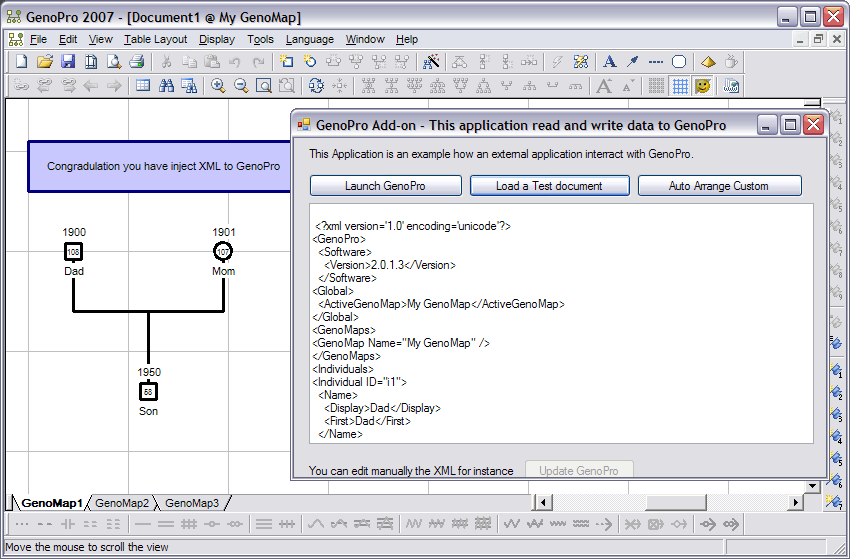Click the table search binoculars icon
850x559 pixels.
point(189,86)
